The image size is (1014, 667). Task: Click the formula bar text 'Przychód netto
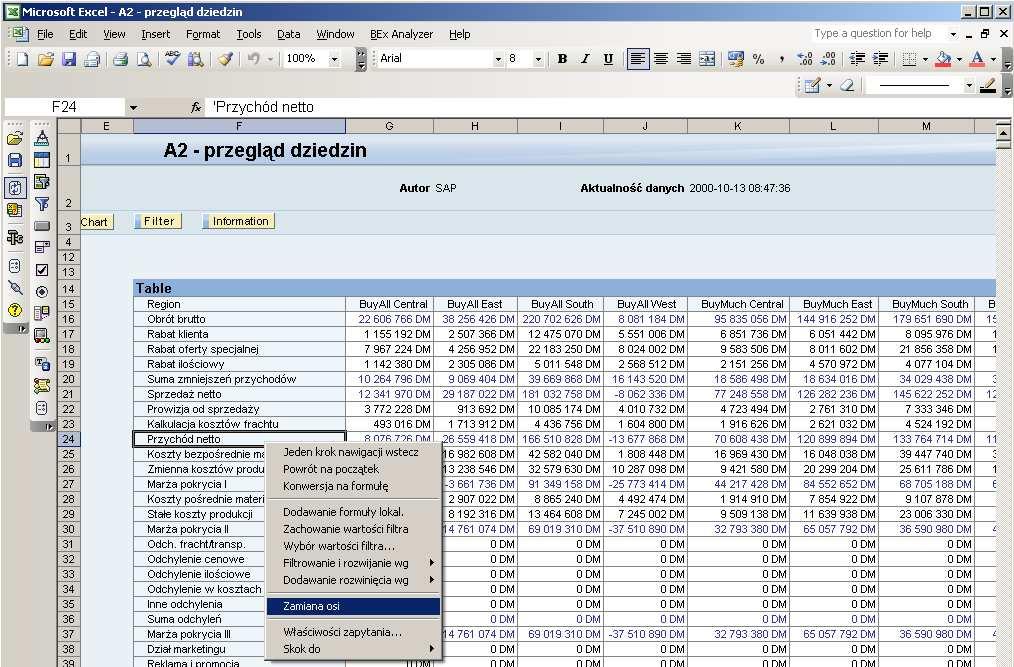263,107
